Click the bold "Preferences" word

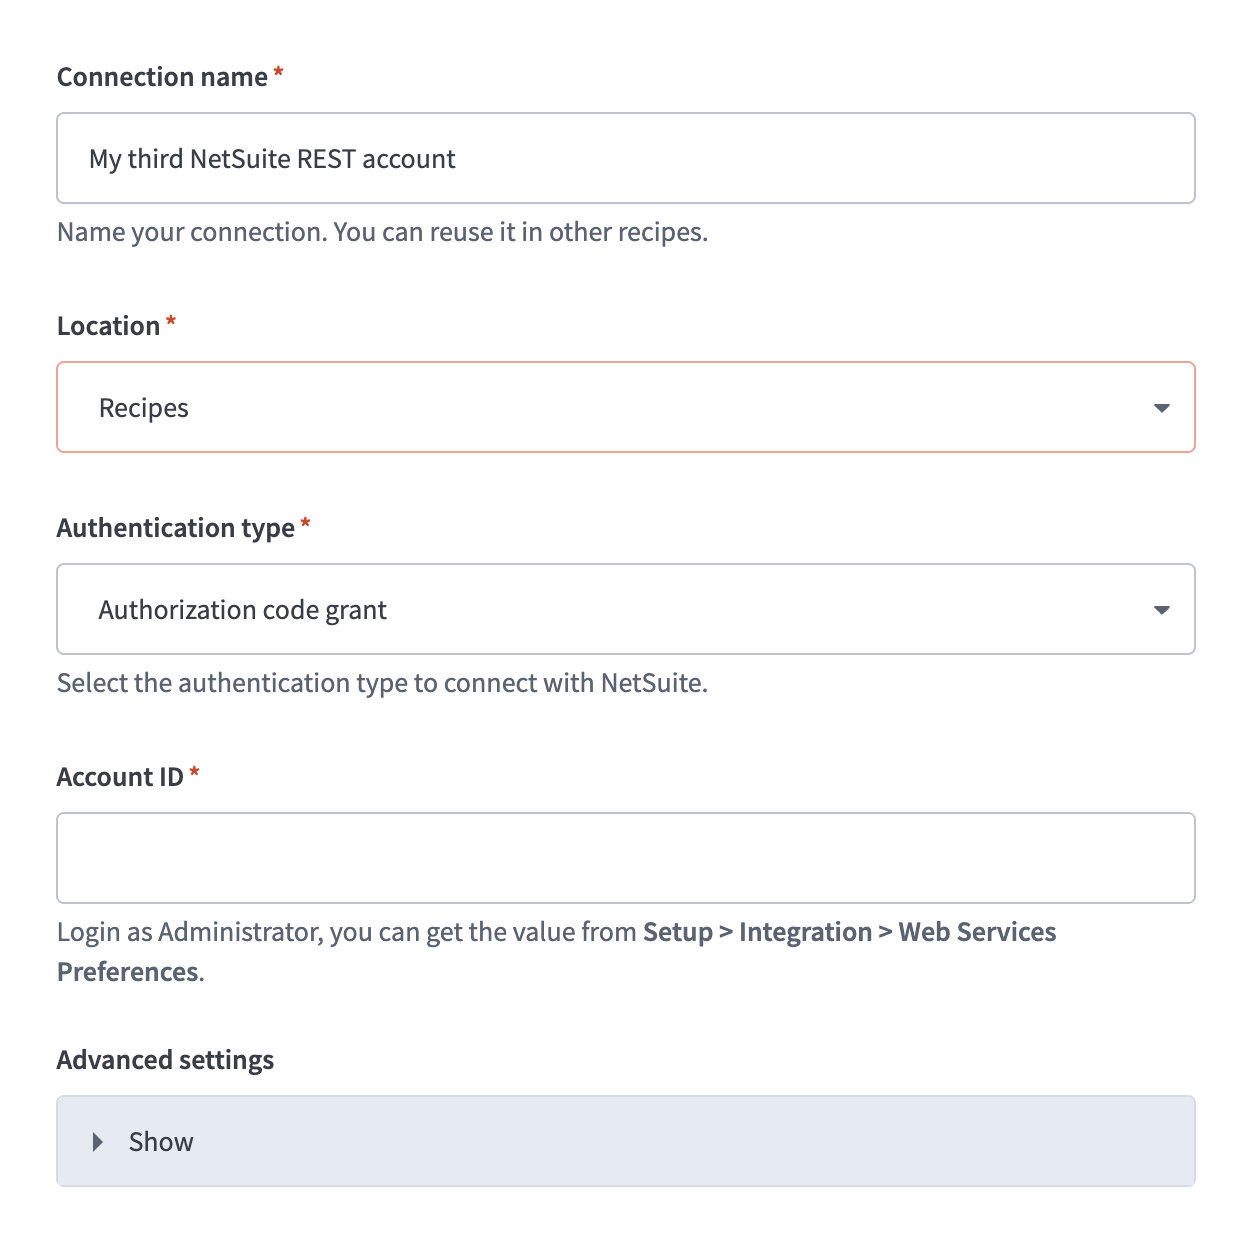point(128,972)
